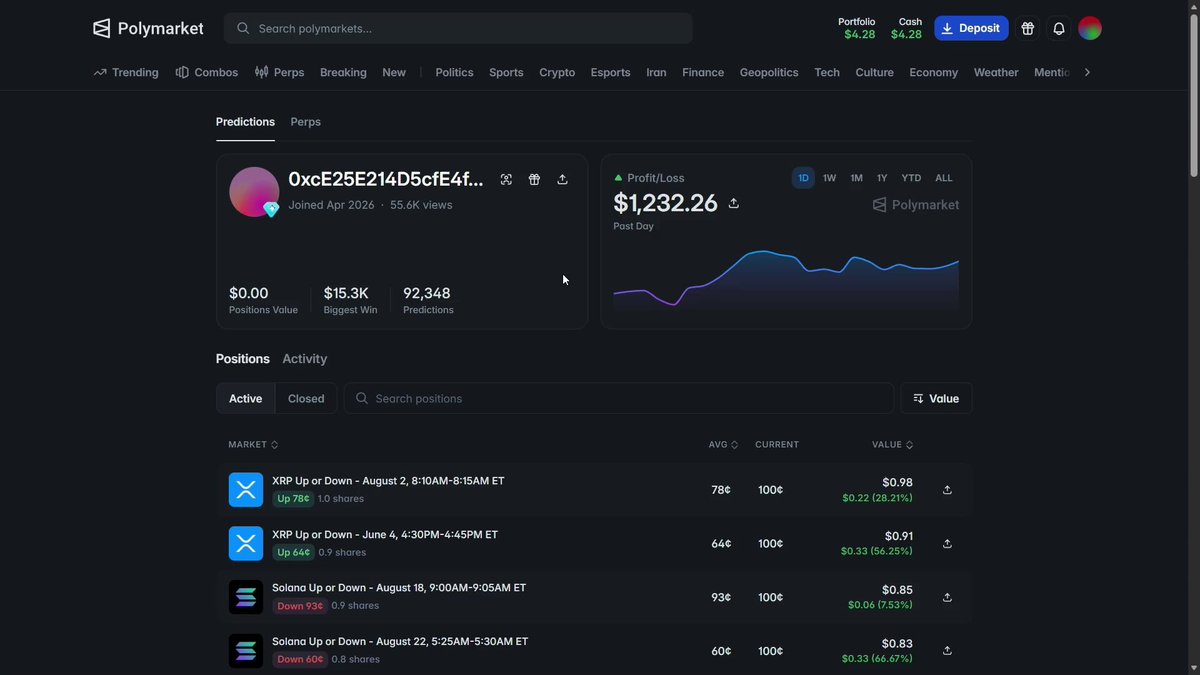Sort positions by the MARKET column
1200x675 pixels.
coord(253,445)
